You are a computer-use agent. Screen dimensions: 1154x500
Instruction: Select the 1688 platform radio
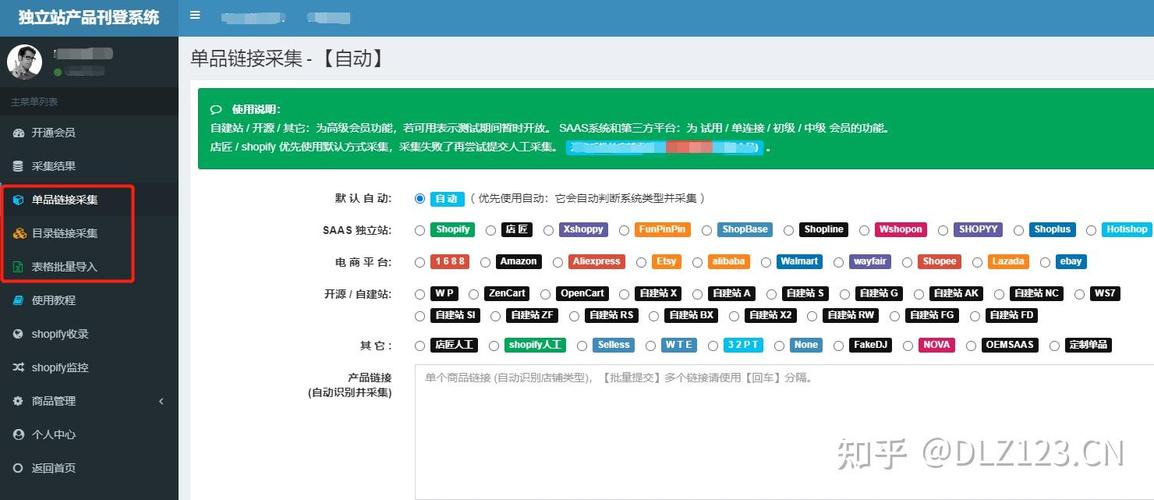(420, 262)
